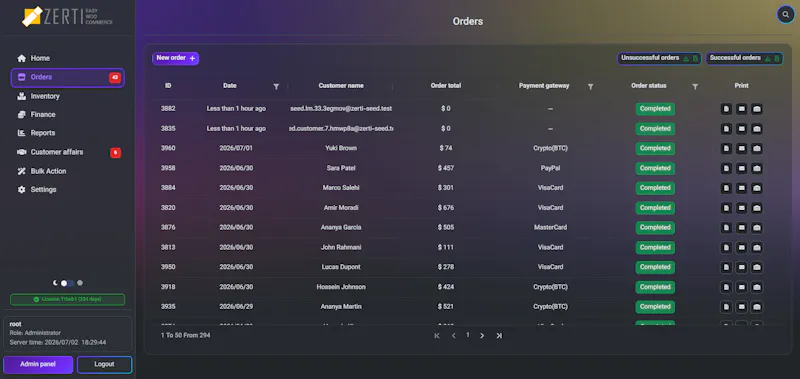Click the MasterCard payment gateway cell
This screenshot has height=379, width=800.
pyautogui.click(x=551, y=228)
